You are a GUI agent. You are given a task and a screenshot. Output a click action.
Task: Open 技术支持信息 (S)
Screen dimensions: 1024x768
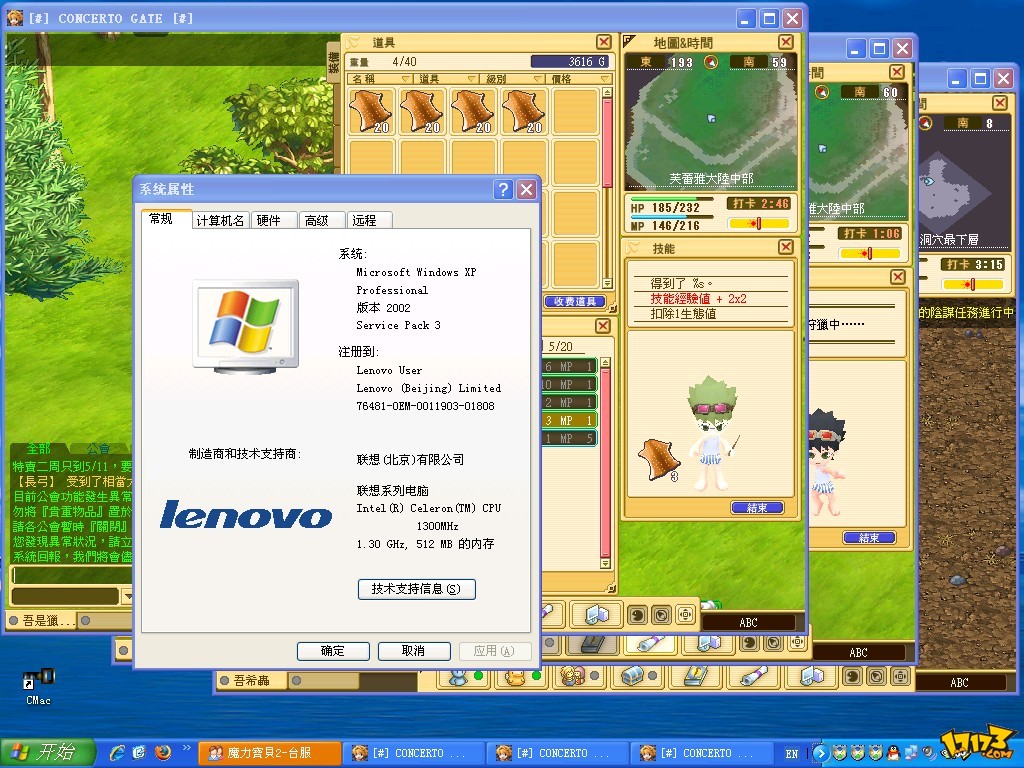(x=417, y=589)
